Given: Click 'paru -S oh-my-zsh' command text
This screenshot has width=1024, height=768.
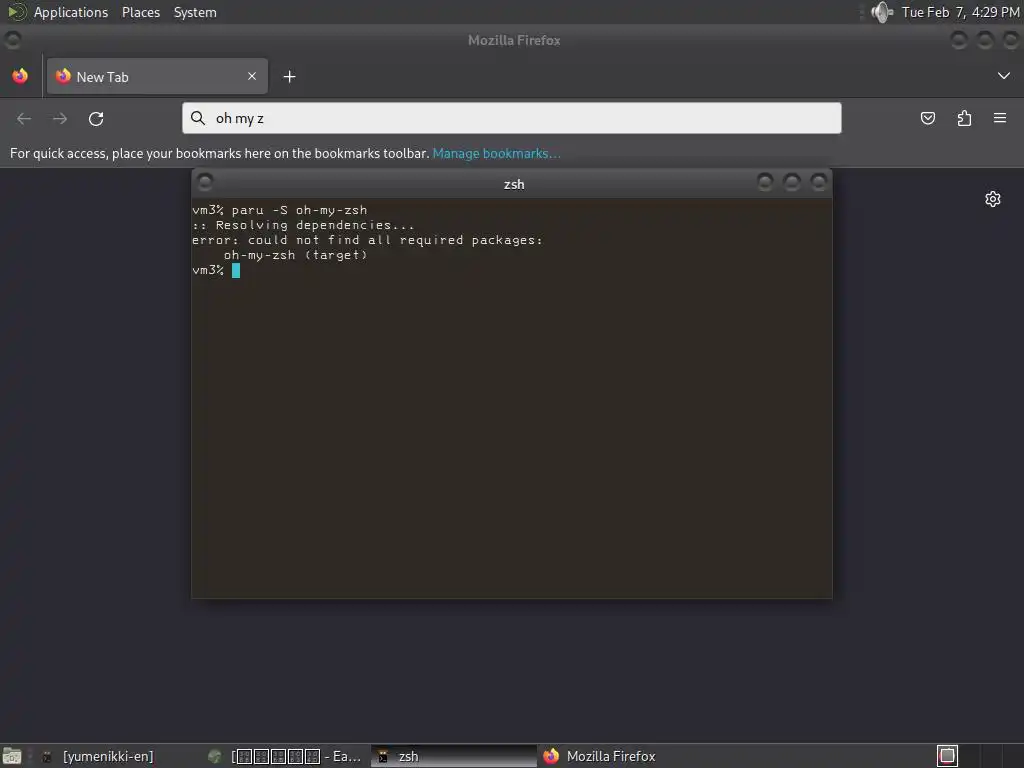Looking at the screenshot, I should [299, 210].
